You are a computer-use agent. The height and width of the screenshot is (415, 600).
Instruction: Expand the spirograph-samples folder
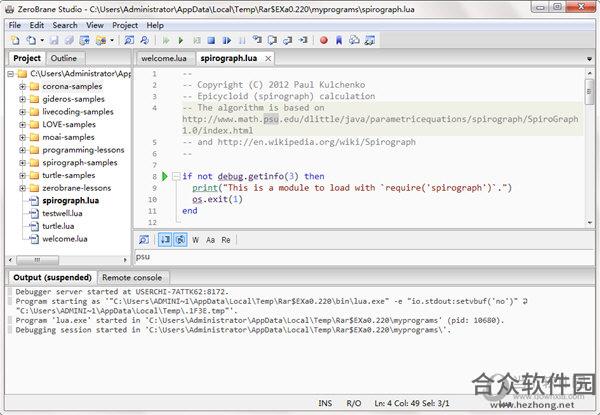23,163
